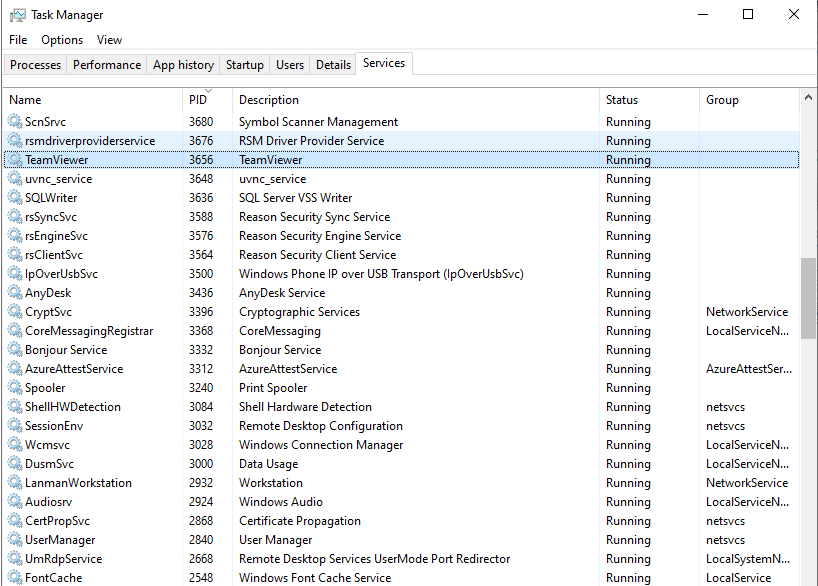This screenshot has width=818, height=586.
Task: Click the gear icon beside UmRdpService
Action: 15,559
